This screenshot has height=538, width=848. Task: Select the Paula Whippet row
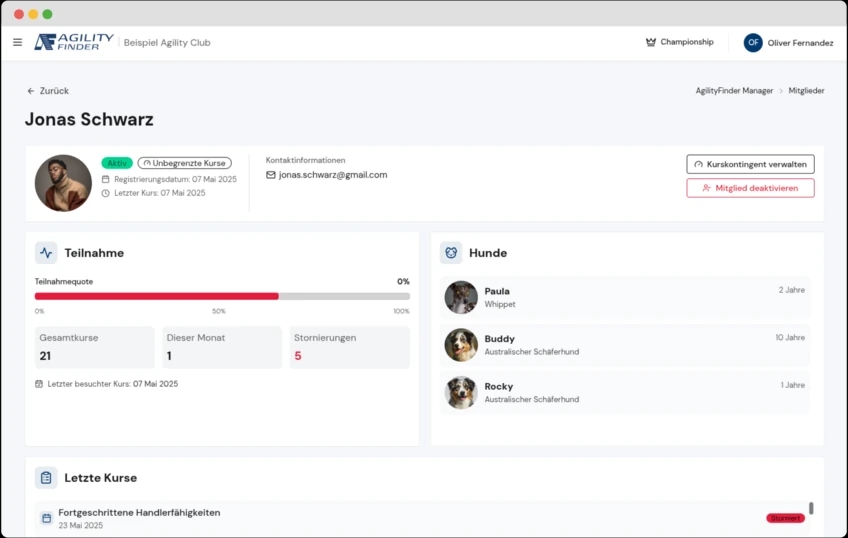point(625,297)
